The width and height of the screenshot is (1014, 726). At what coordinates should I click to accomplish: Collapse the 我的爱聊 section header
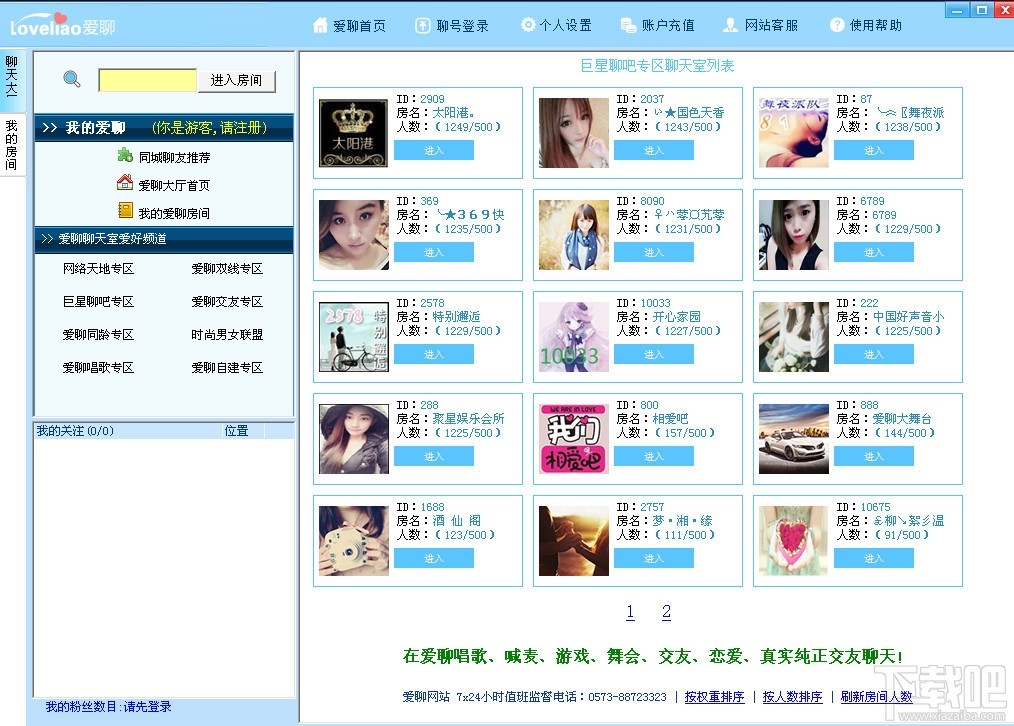164,127
